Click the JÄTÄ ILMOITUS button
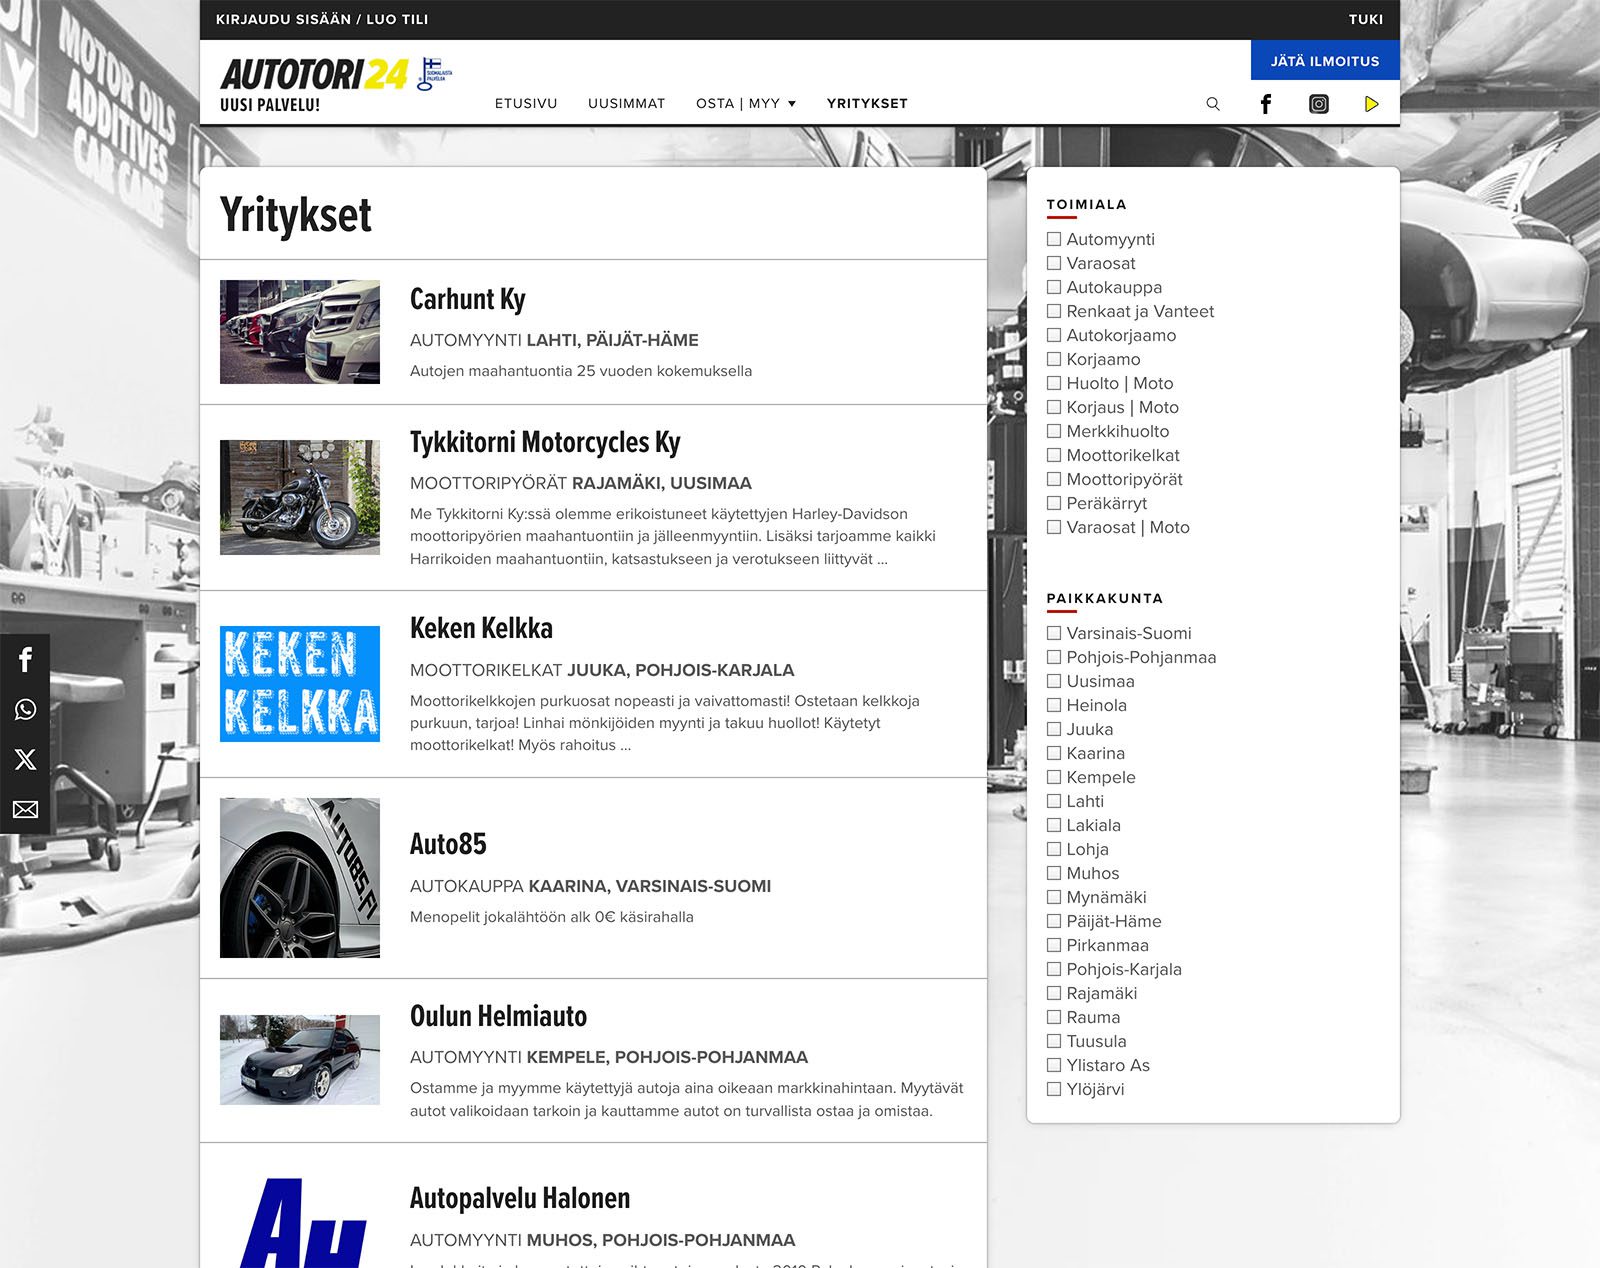Image resolution: width=1600 pixels, height=1268 pixels. 1325,61
